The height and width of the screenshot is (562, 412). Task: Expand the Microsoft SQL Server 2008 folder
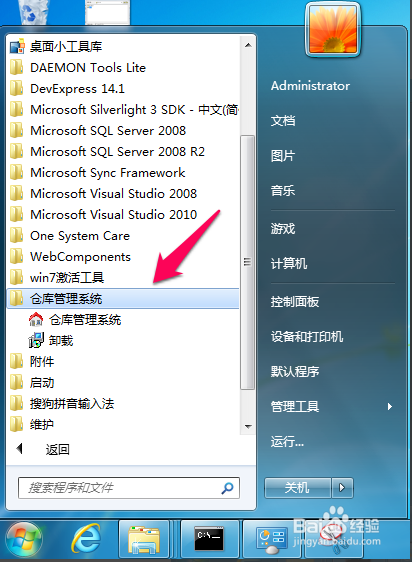coord(123,130)
